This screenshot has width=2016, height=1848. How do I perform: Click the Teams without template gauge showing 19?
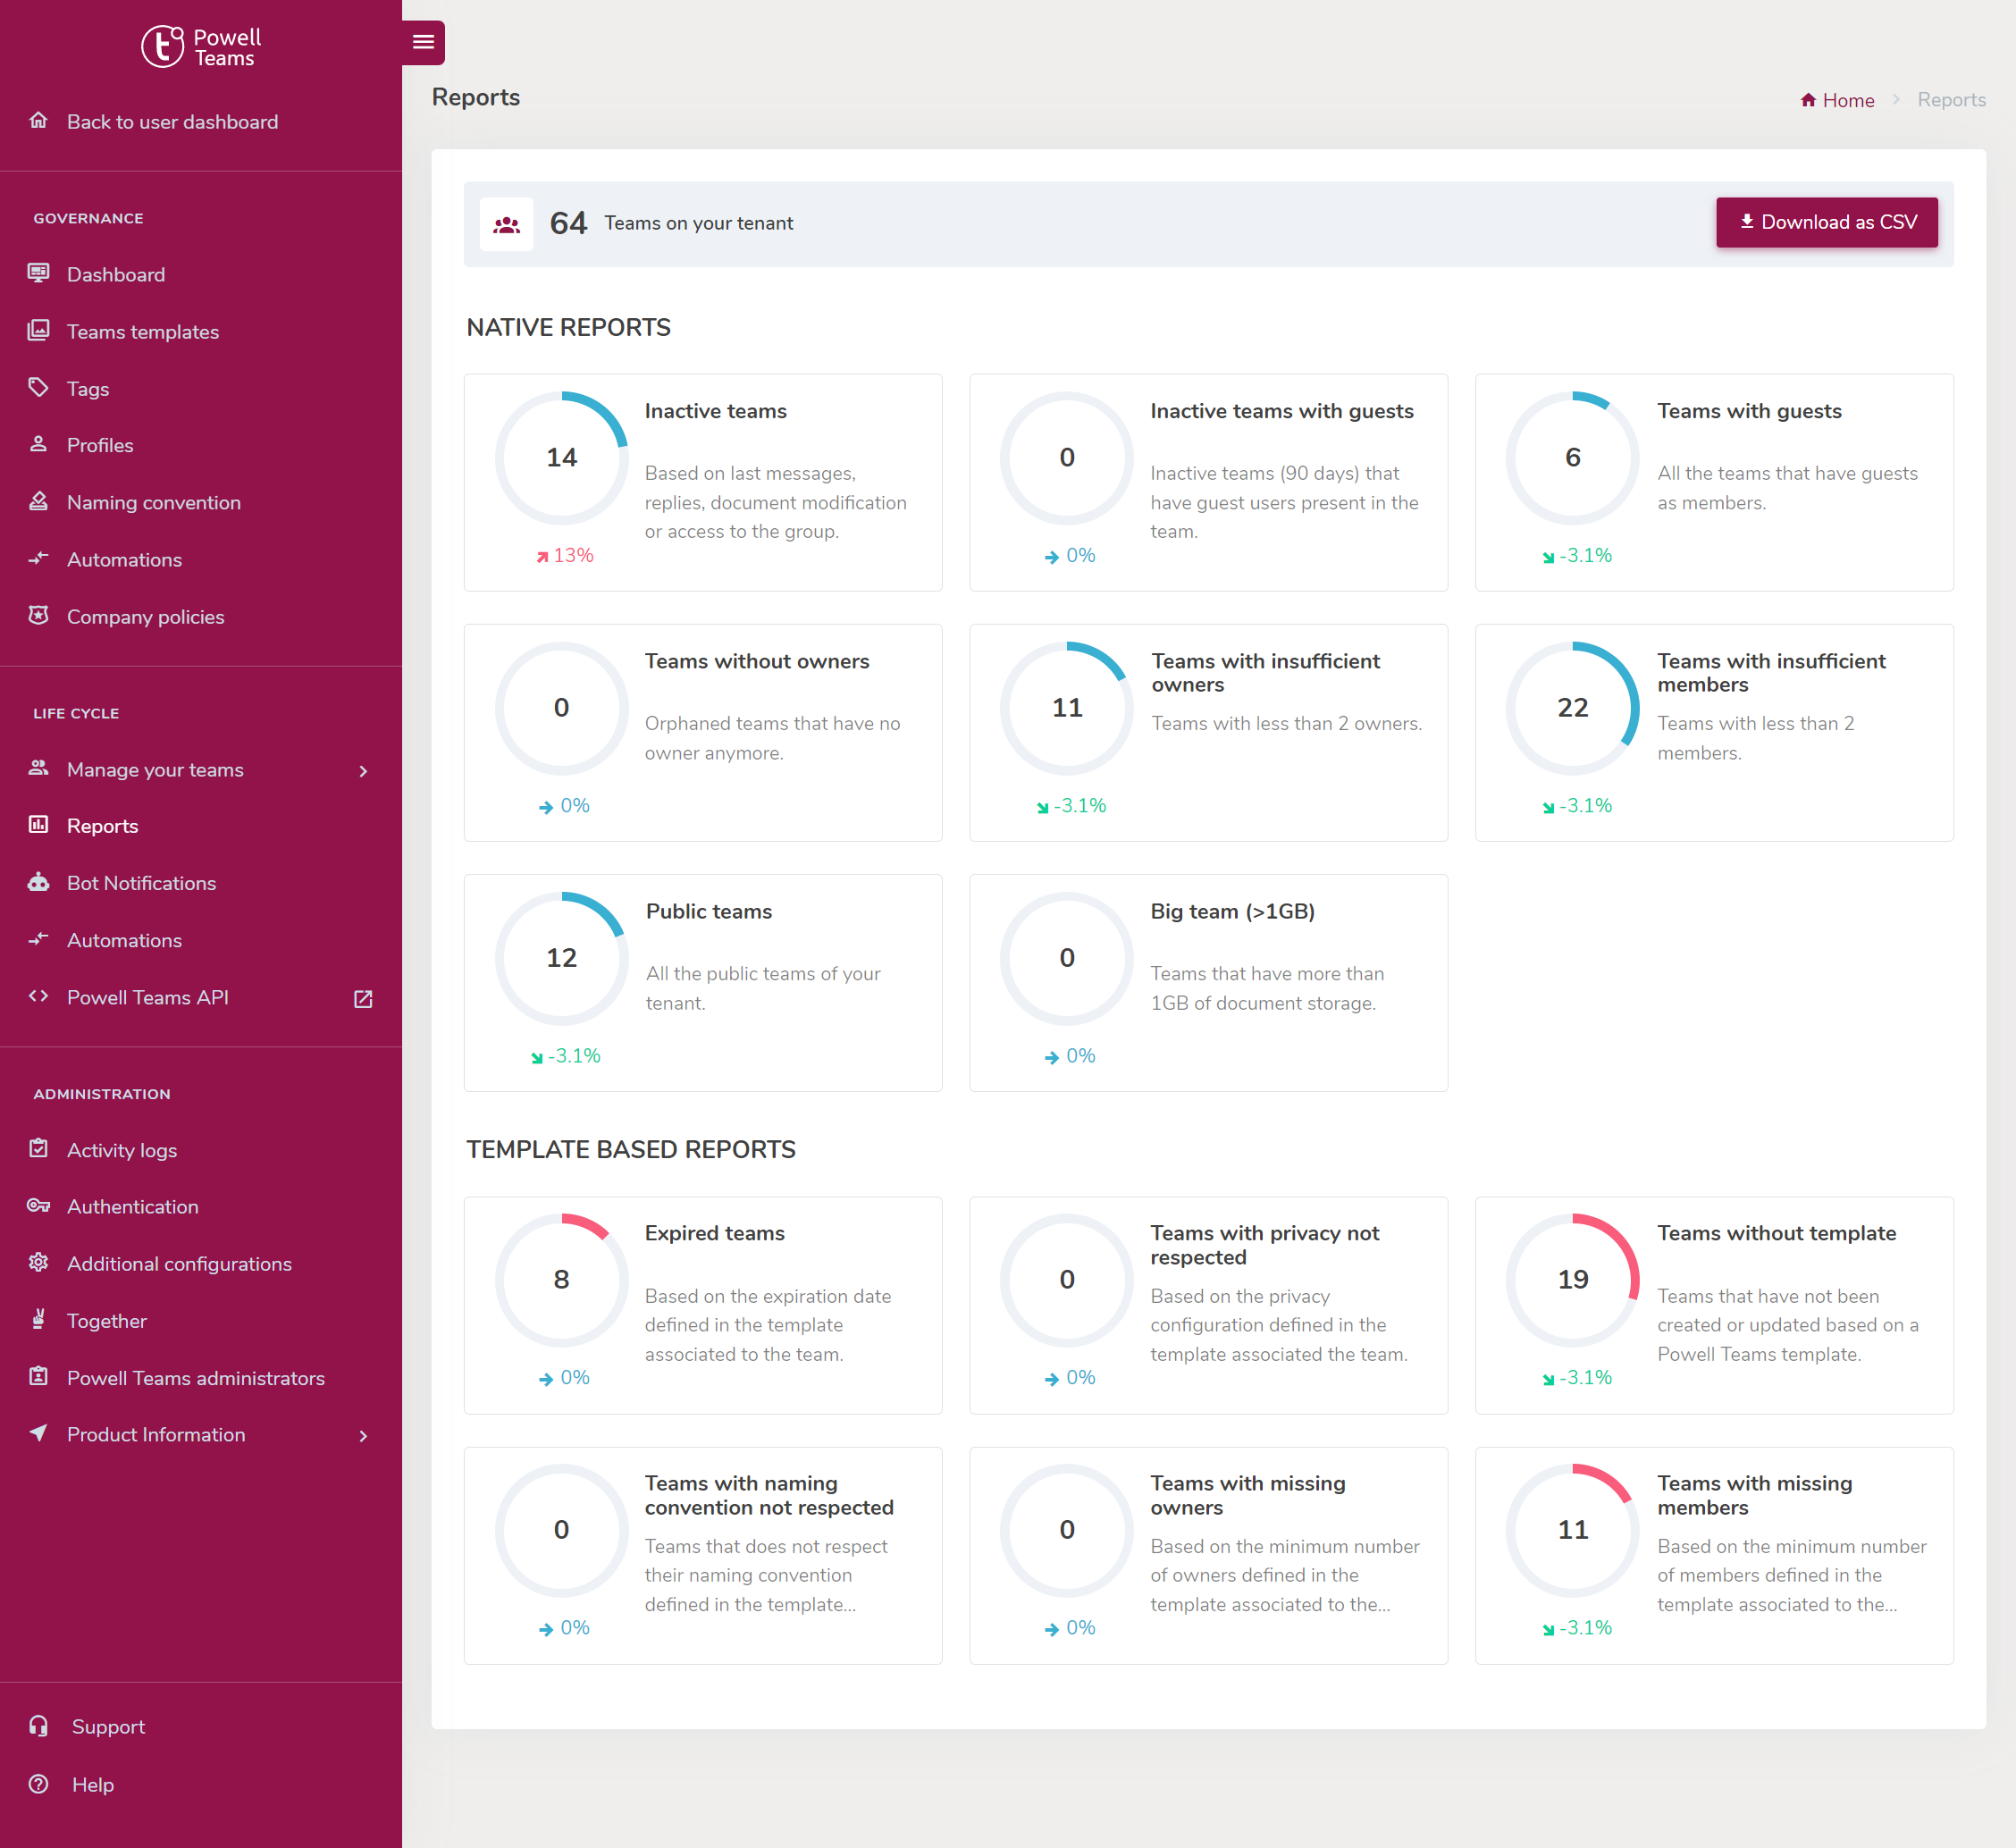(x=1573, y=1280)
